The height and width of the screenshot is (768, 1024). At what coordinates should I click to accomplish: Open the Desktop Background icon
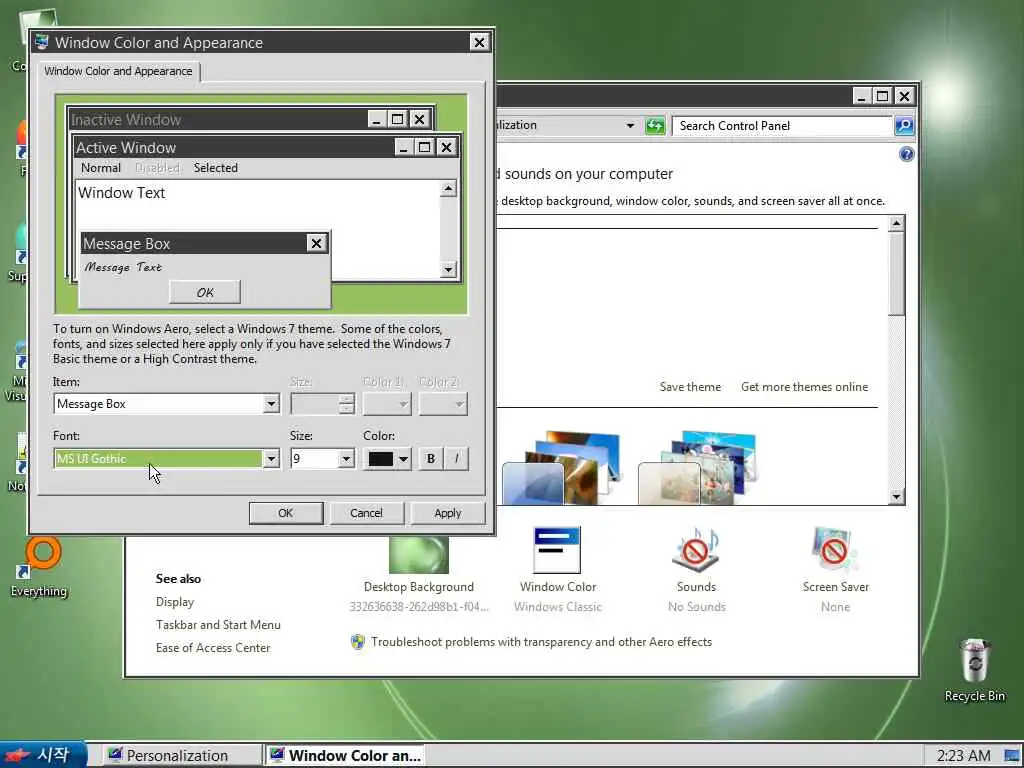419,556
